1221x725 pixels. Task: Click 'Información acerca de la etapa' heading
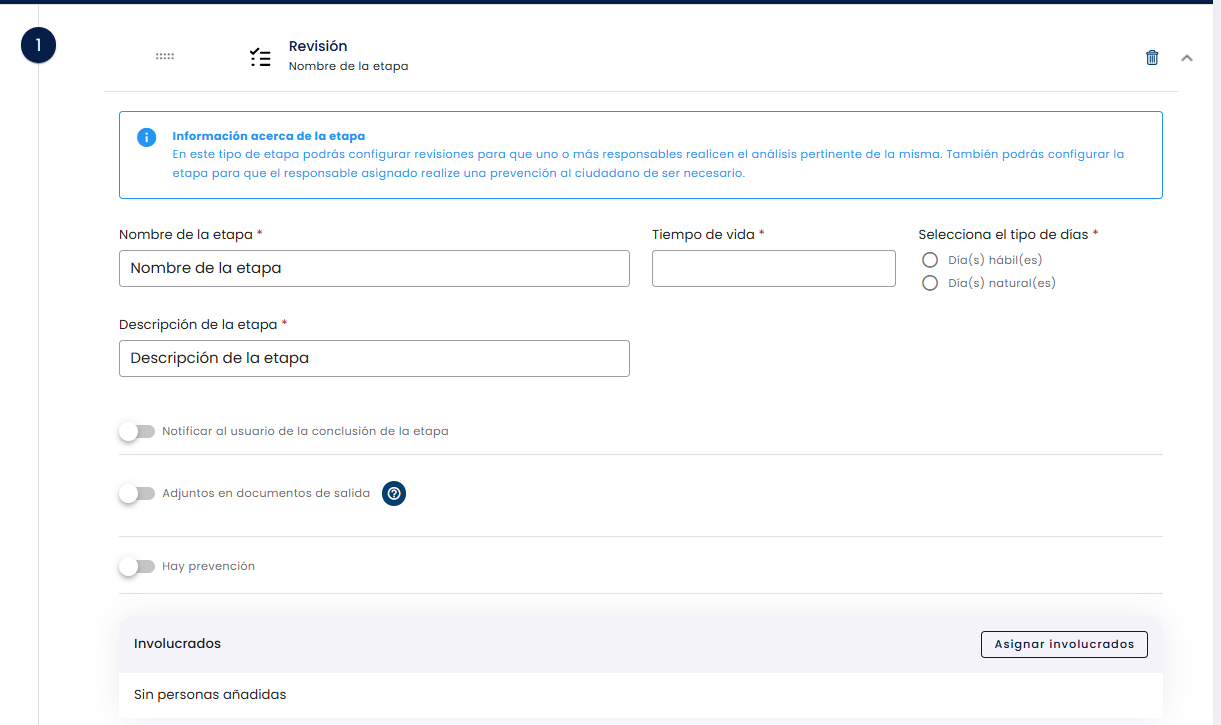click(269, 136)
